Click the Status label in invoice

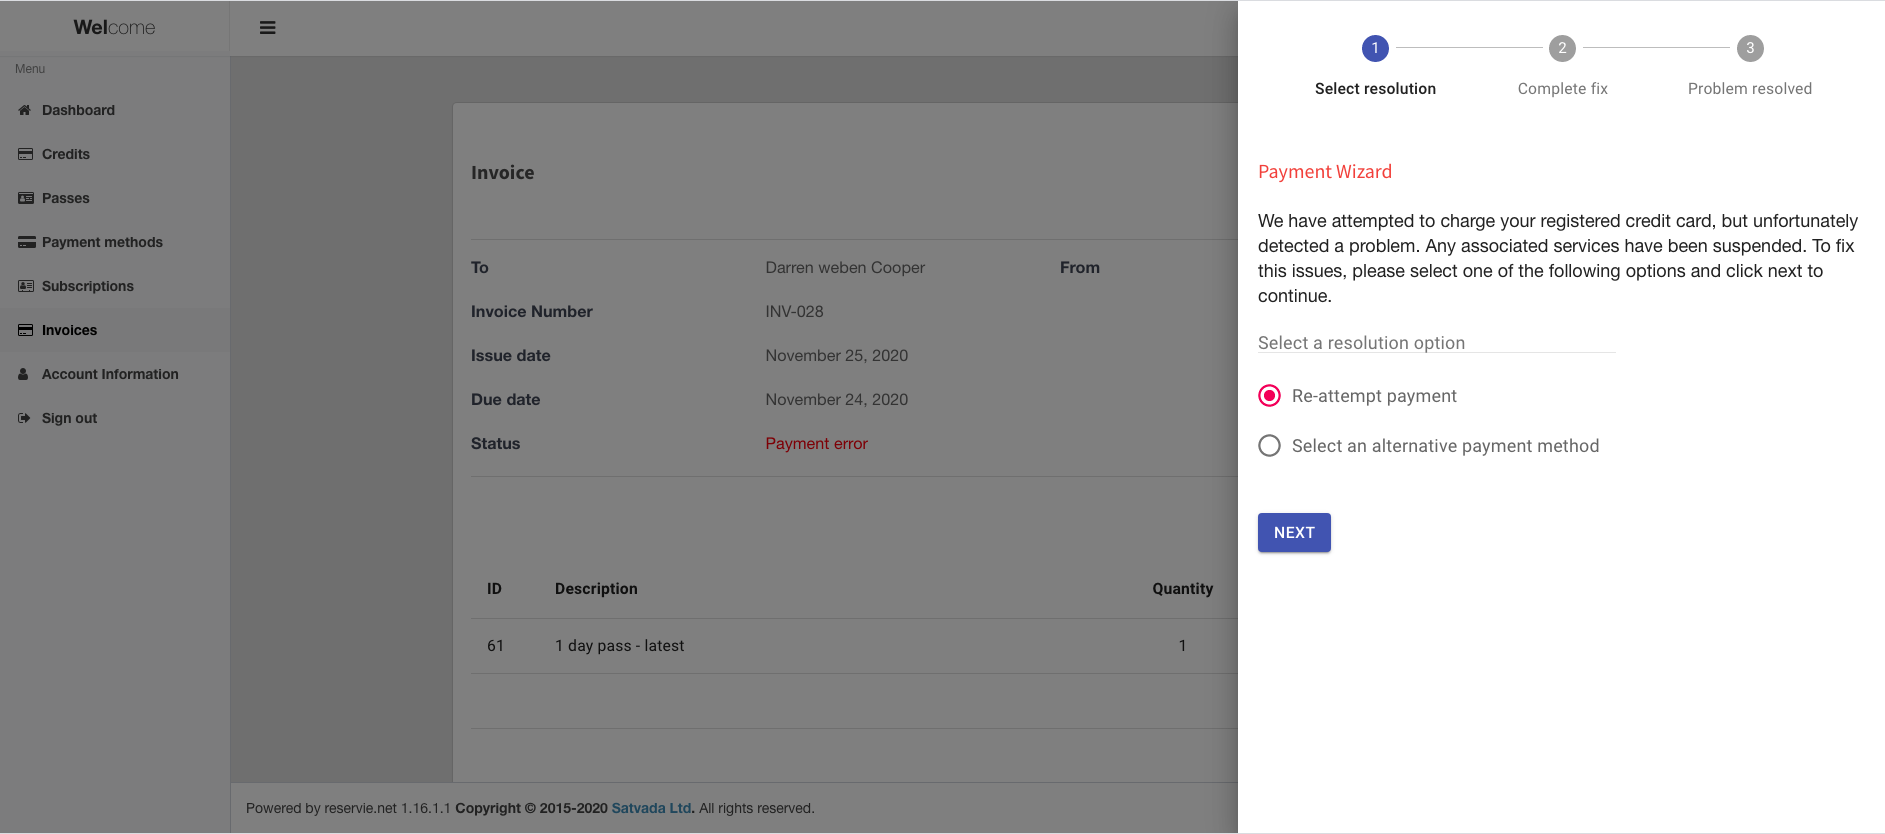pos(495,444)
